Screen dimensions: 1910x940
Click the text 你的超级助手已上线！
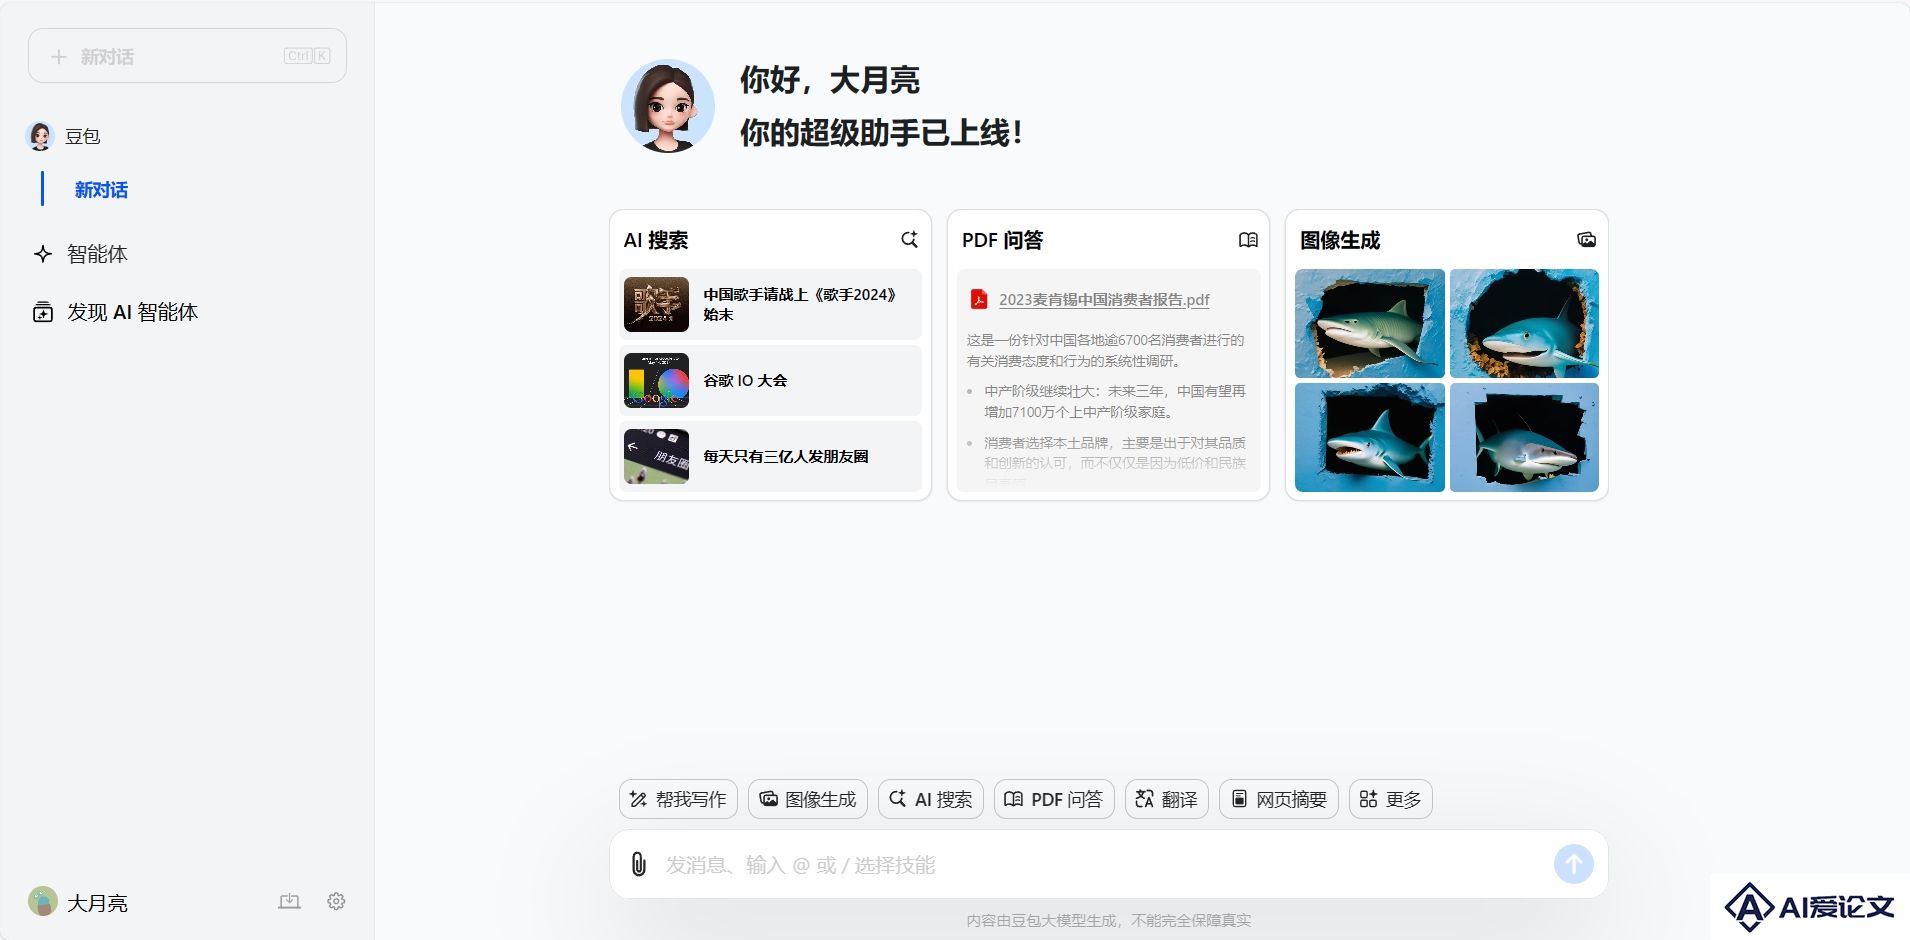(x=881, y=132)
